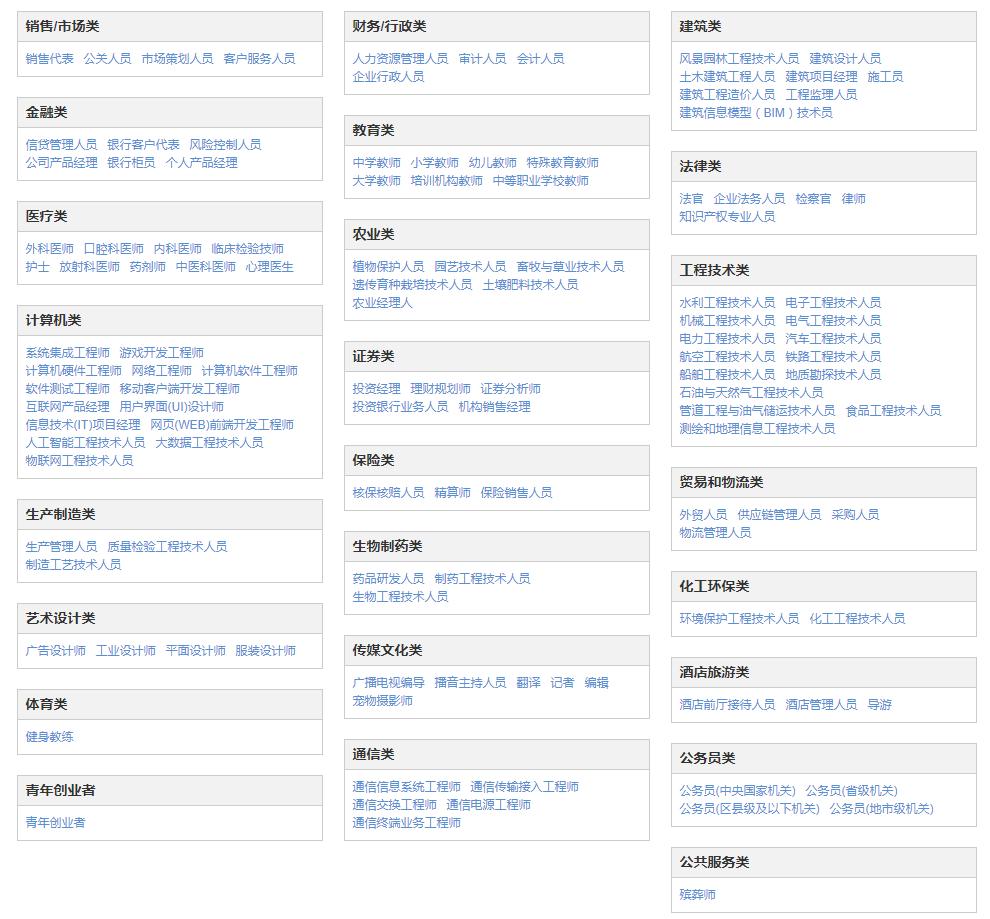Open 银行柜员 occupation

(131, 163)
